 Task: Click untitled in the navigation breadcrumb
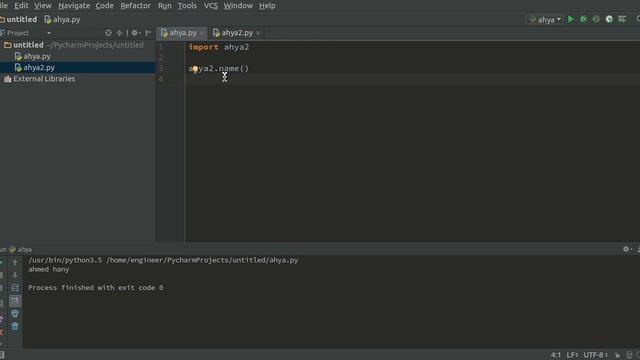point(19,19)
